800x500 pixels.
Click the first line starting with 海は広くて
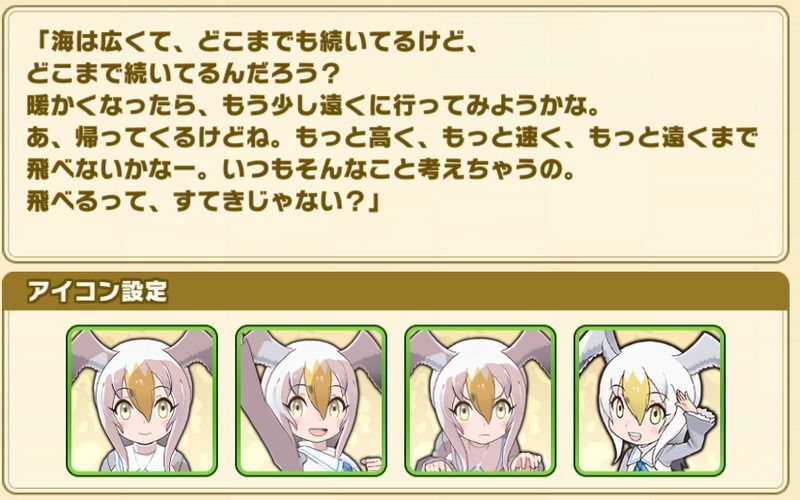(x=252, y=43)
